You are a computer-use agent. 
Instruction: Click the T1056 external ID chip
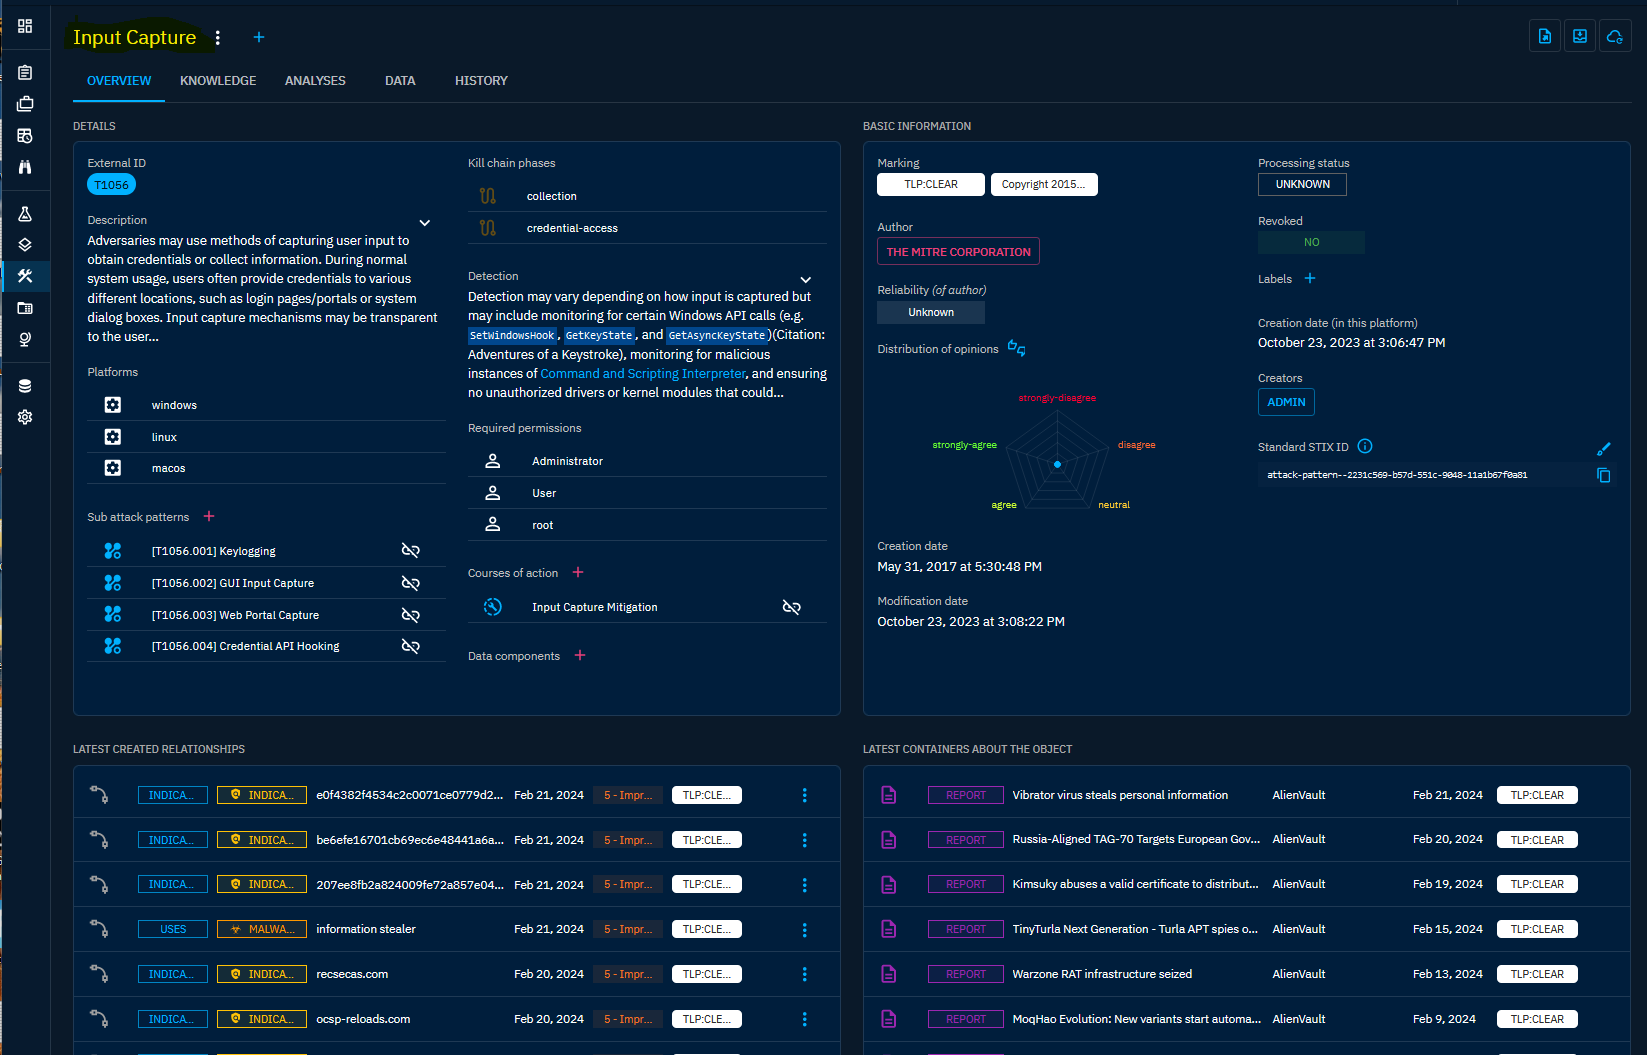click(x=111, y=185)
